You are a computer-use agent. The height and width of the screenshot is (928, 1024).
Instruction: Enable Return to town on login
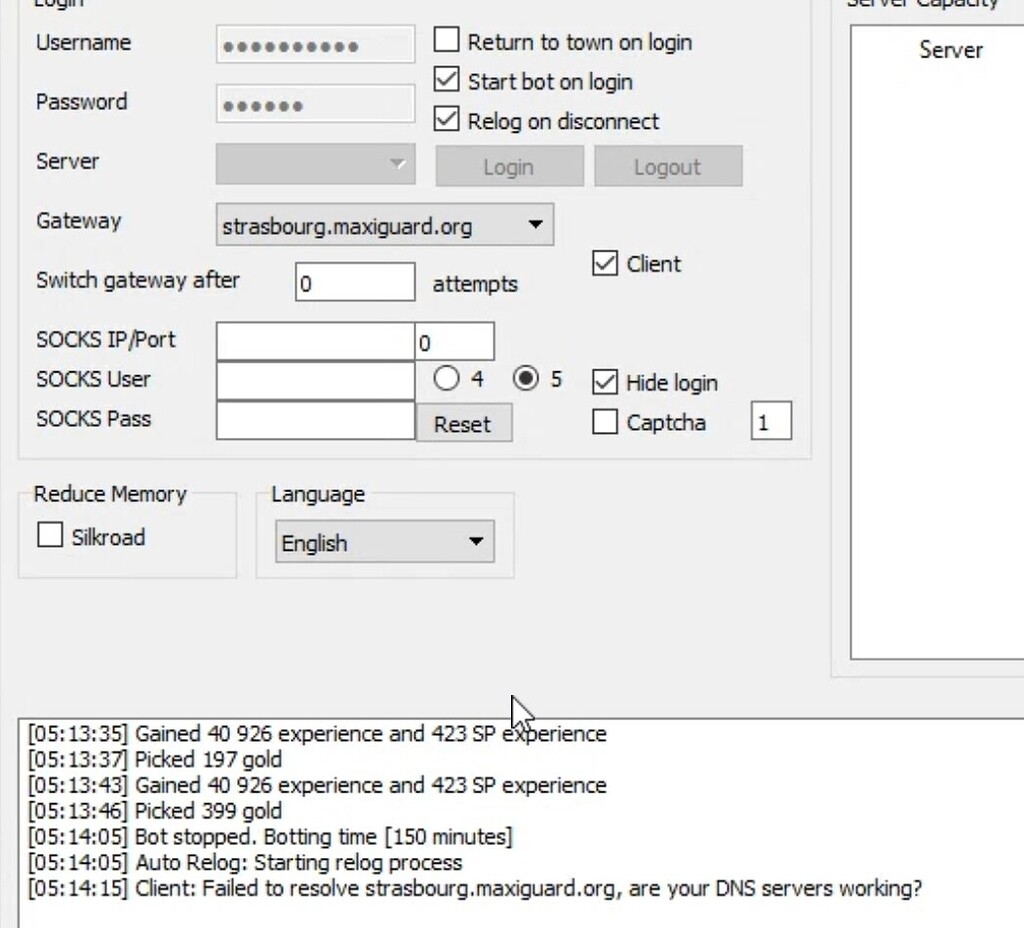pos(447,40)
